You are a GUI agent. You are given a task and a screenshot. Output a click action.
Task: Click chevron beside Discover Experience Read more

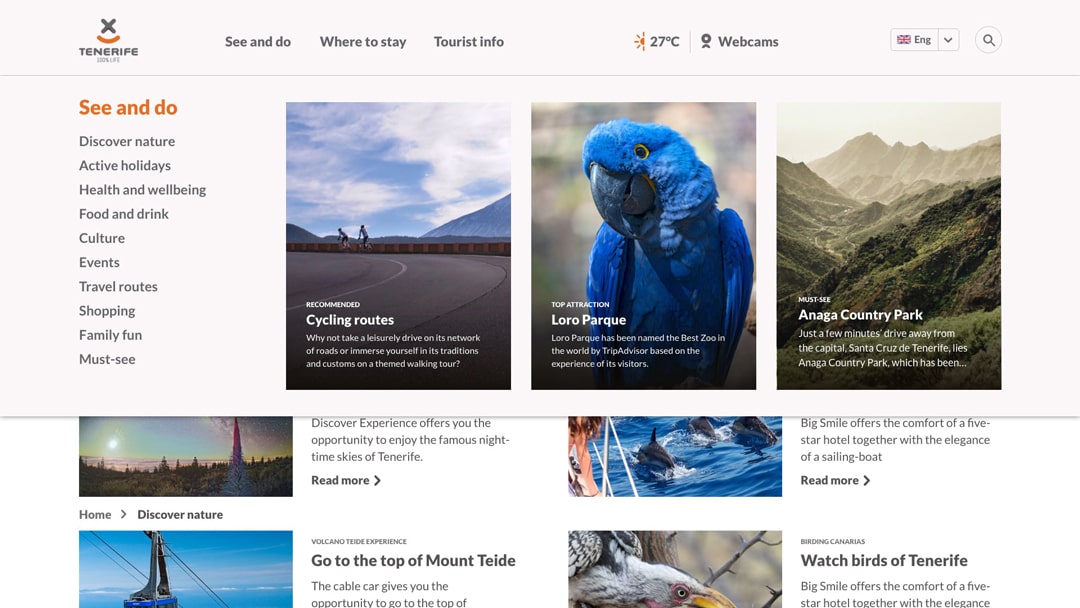[377, 481]
